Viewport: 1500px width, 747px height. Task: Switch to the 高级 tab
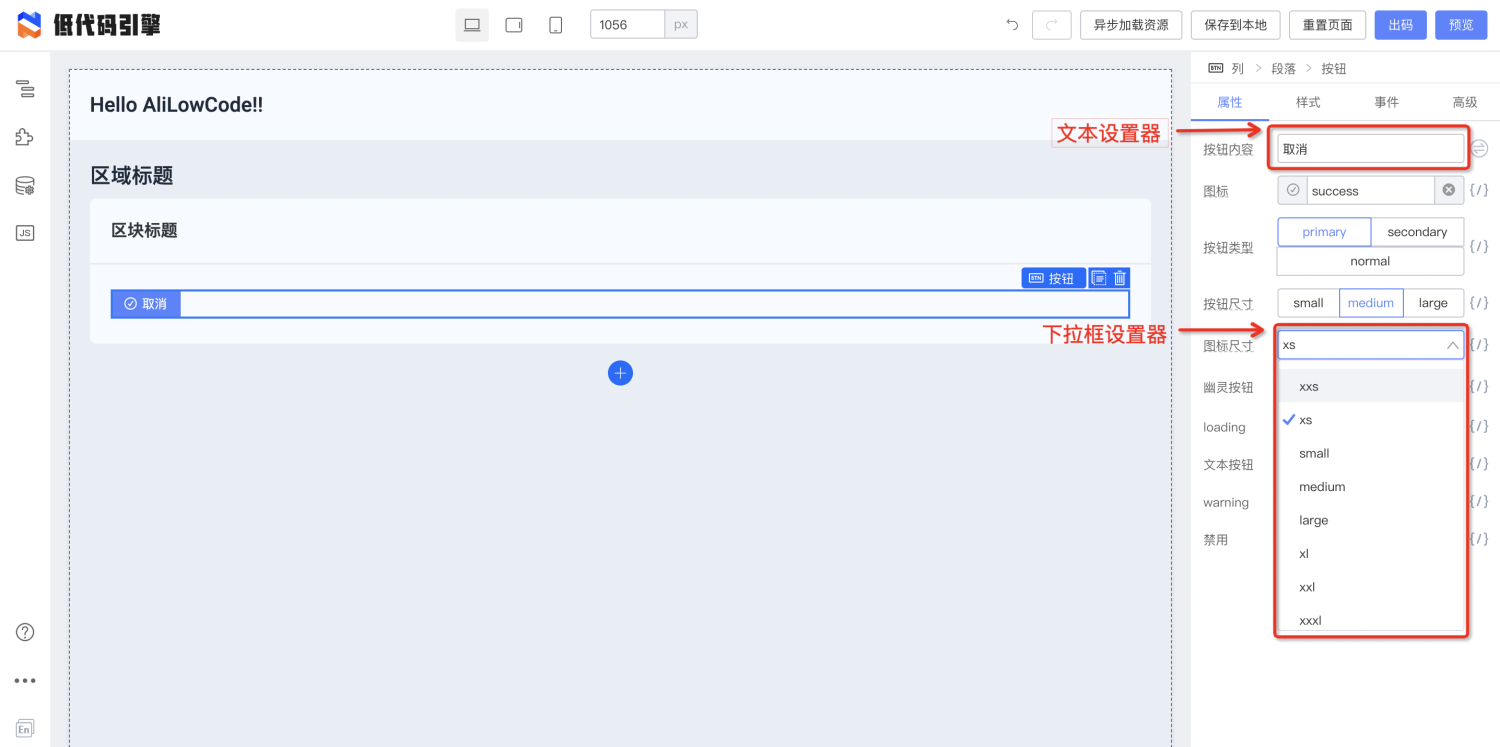[x=1465, y=102]
